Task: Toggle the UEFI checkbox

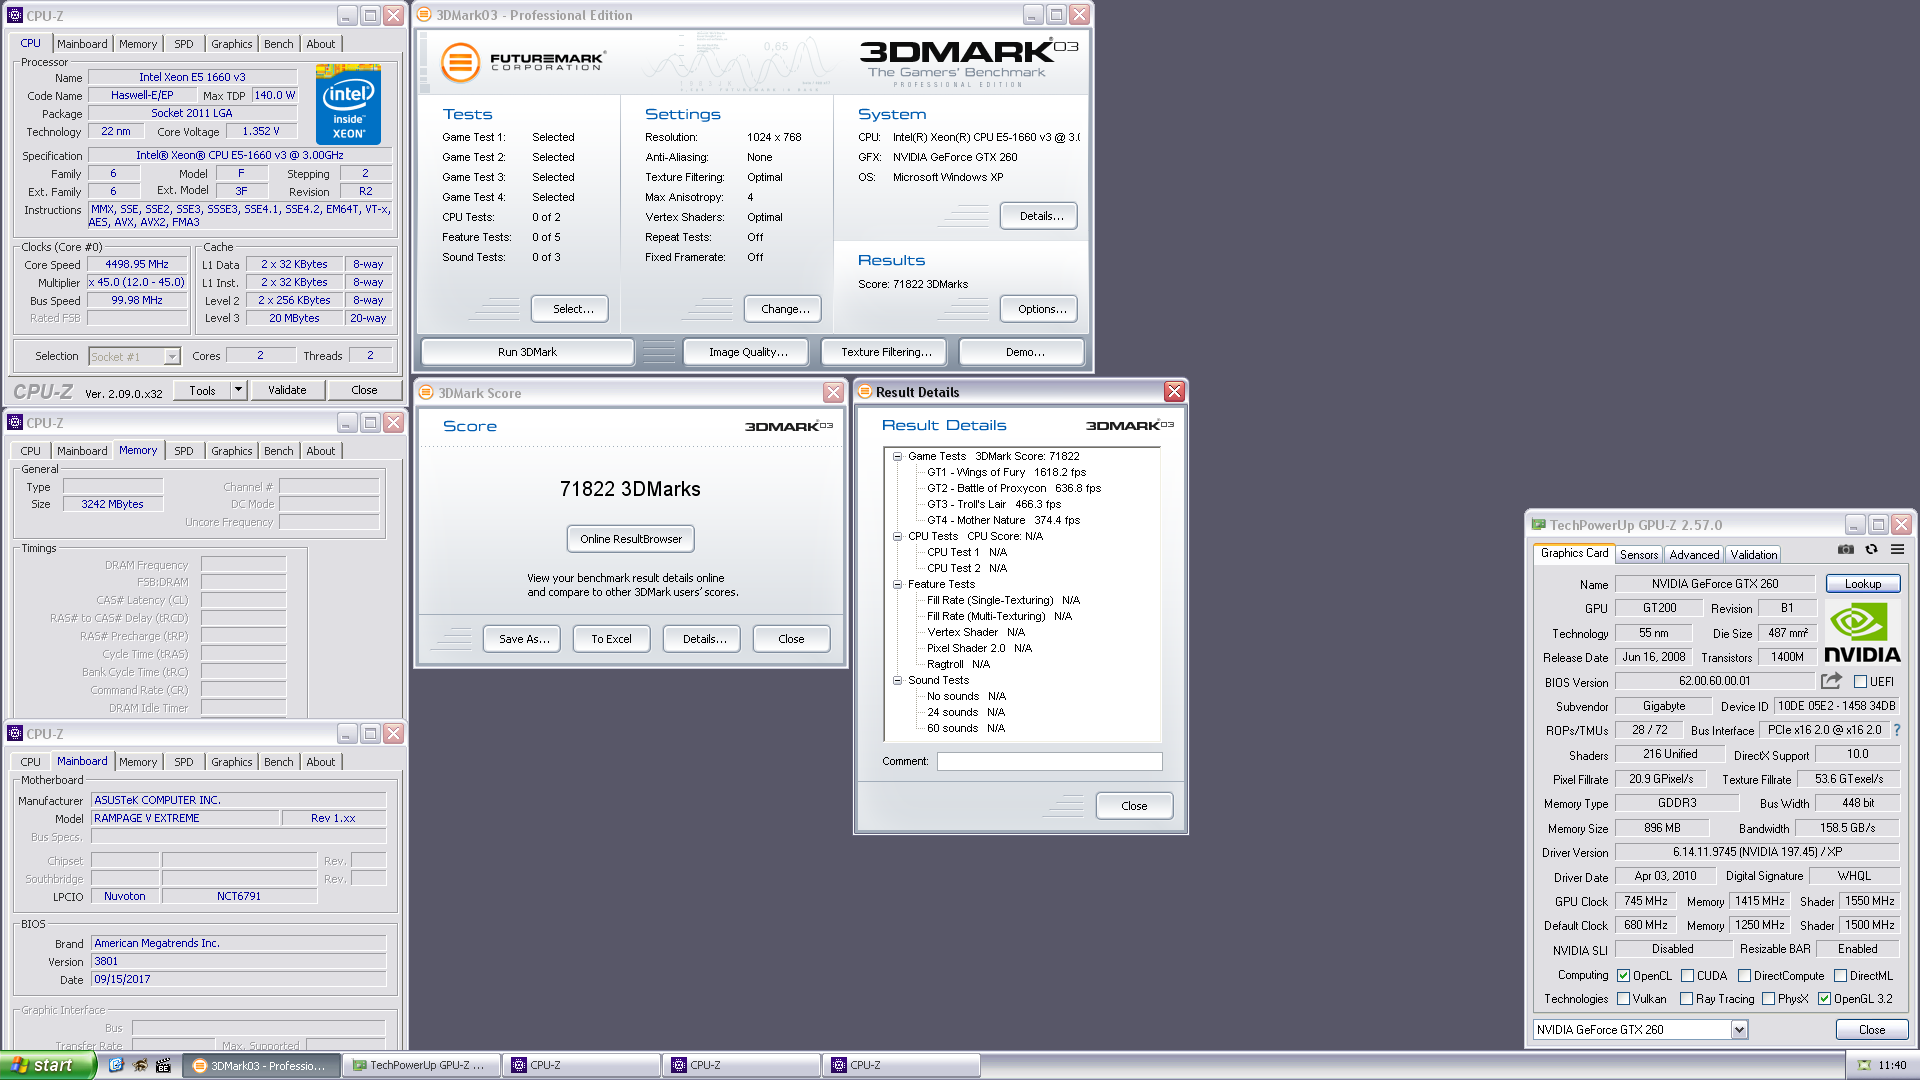Action: pos(1860,682)
